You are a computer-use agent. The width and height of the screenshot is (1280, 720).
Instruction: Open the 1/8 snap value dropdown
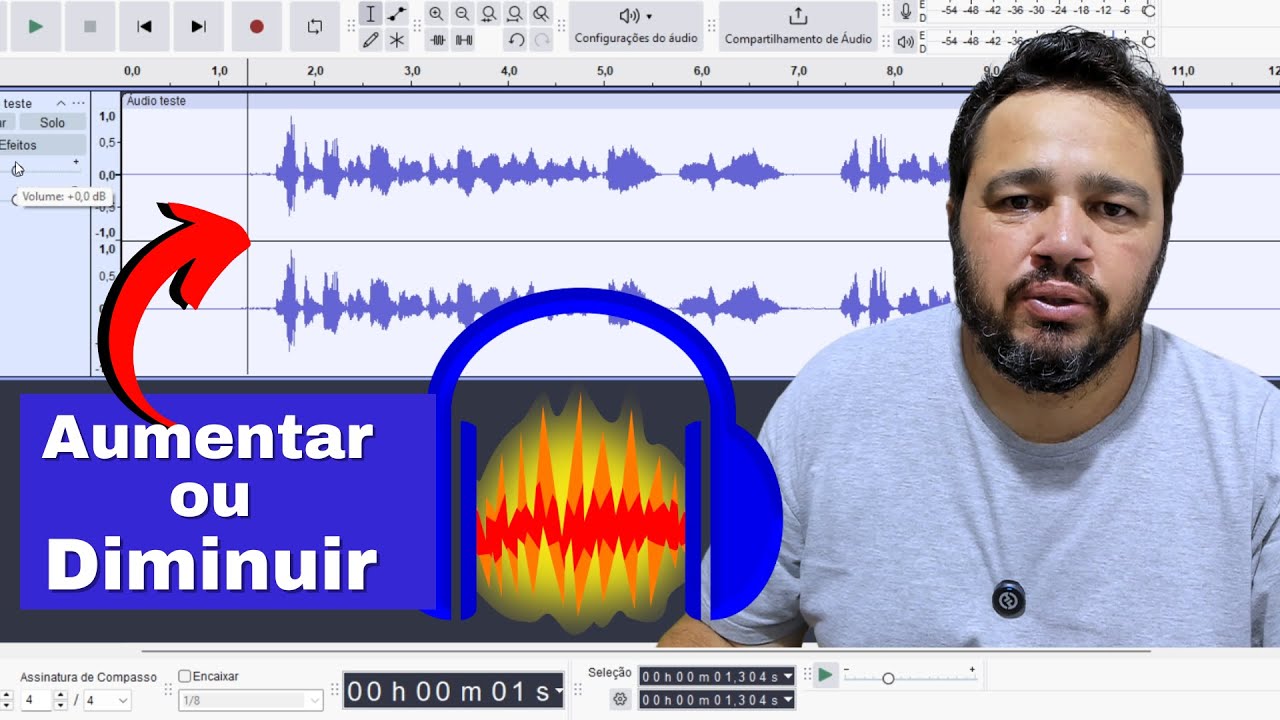click(250, 700)
